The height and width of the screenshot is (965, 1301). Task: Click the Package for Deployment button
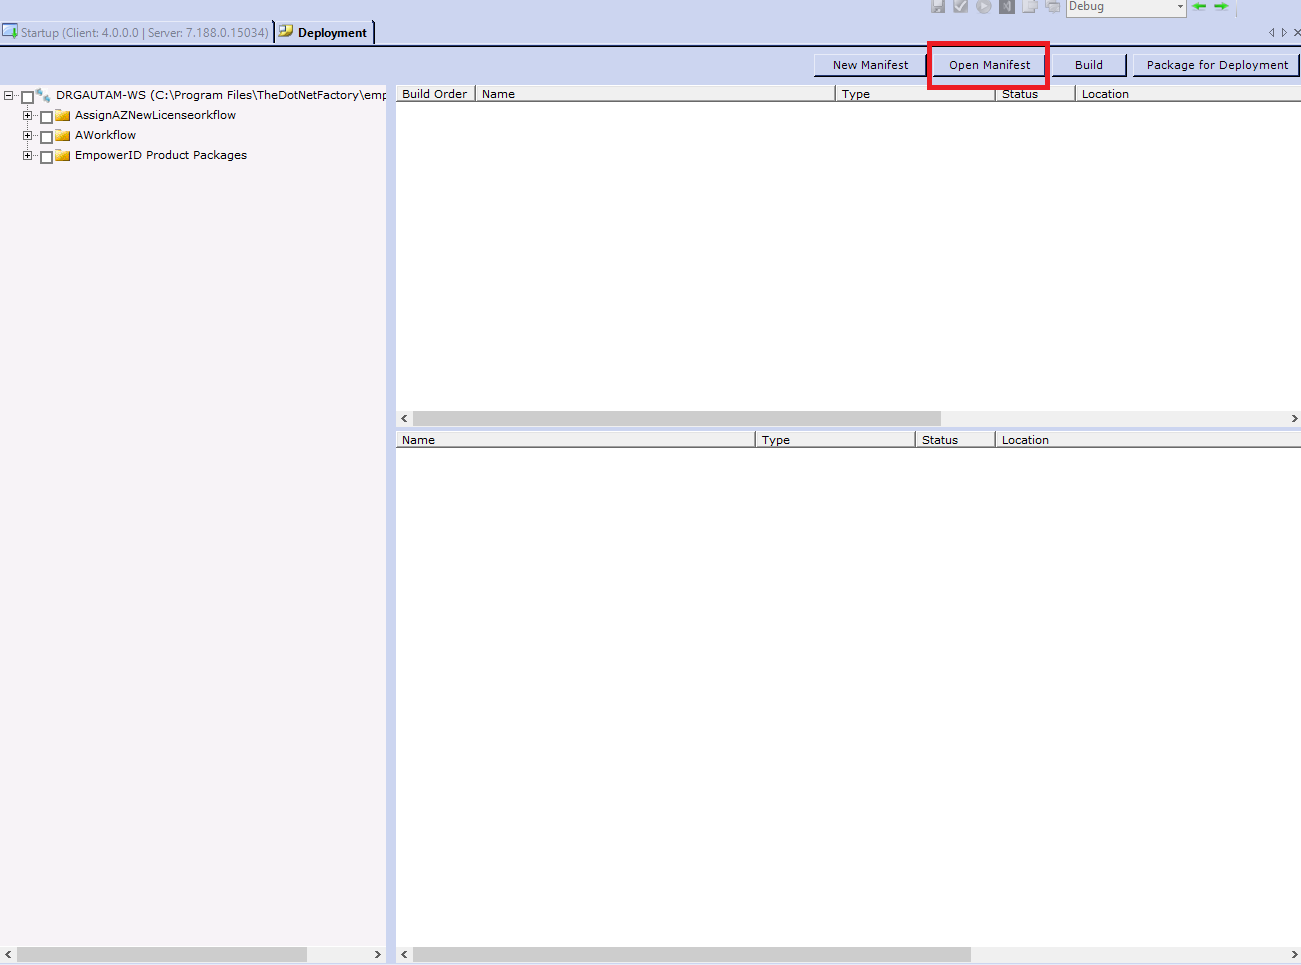click(x=1216, y=64)
